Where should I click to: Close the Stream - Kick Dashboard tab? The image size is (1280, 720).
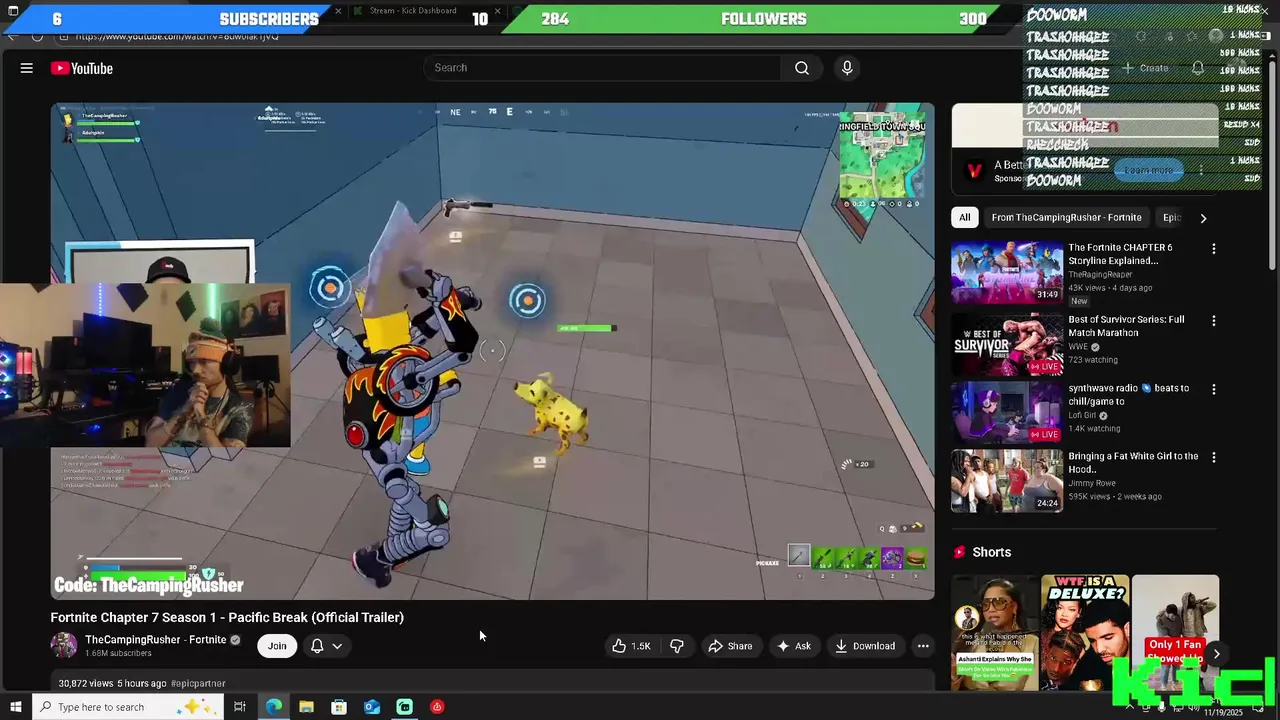[497, 11]
